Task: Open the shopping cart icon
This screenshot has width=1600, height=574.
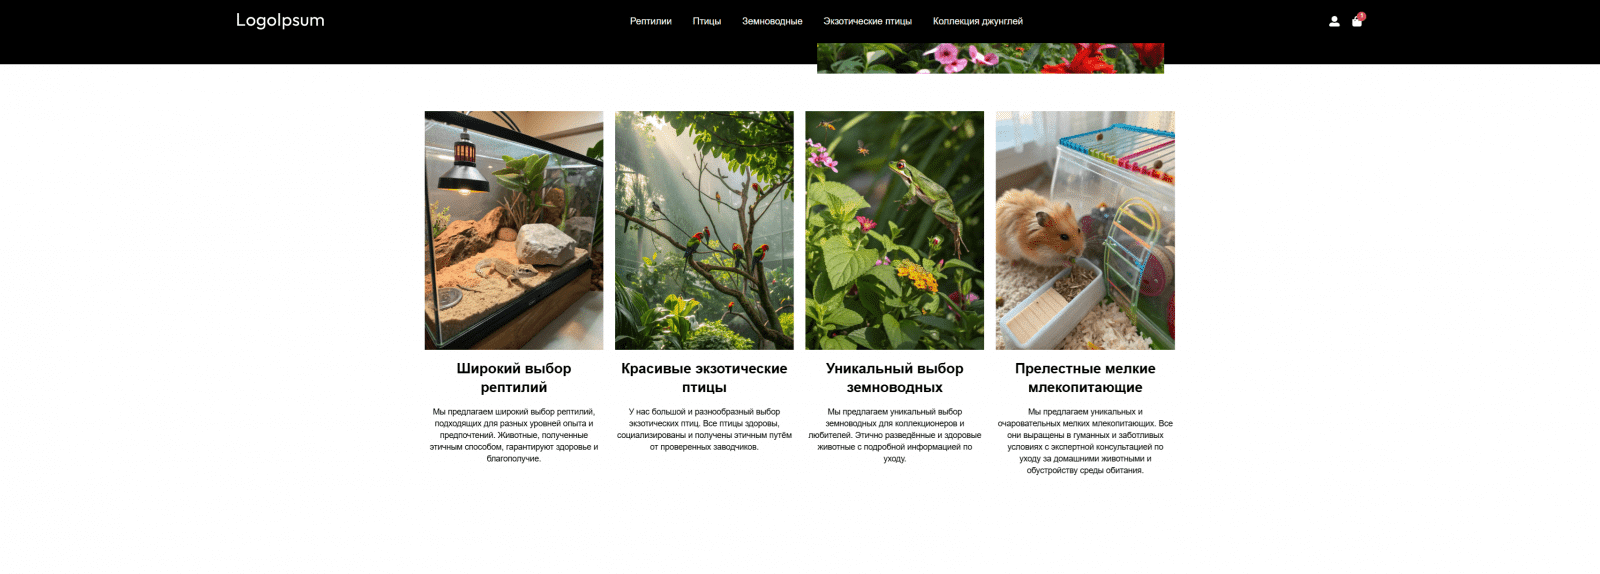Action: pyautogui.click(x=1356, y=22)
